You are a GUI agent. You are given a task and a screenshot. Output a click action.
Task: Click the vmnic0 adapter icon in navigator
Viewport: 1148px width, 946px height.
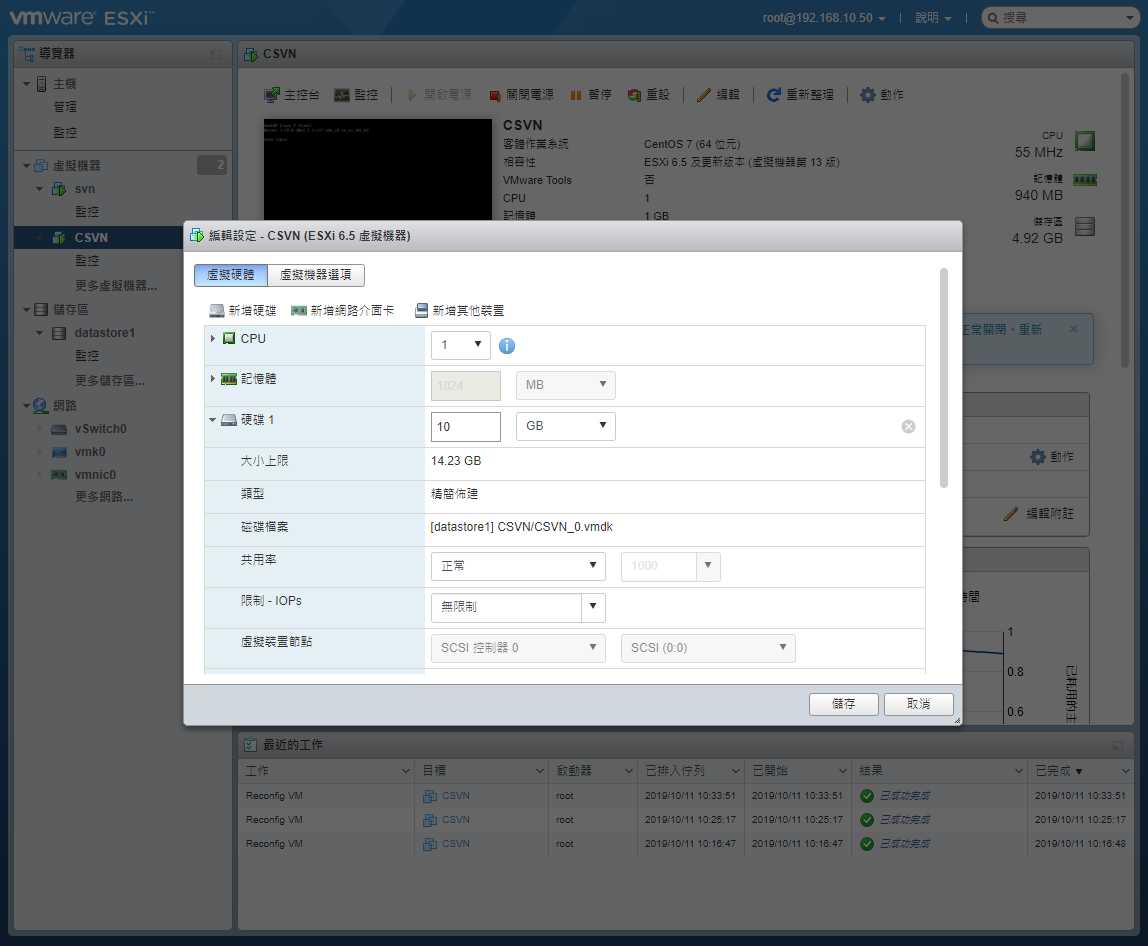tap(59, 474)
